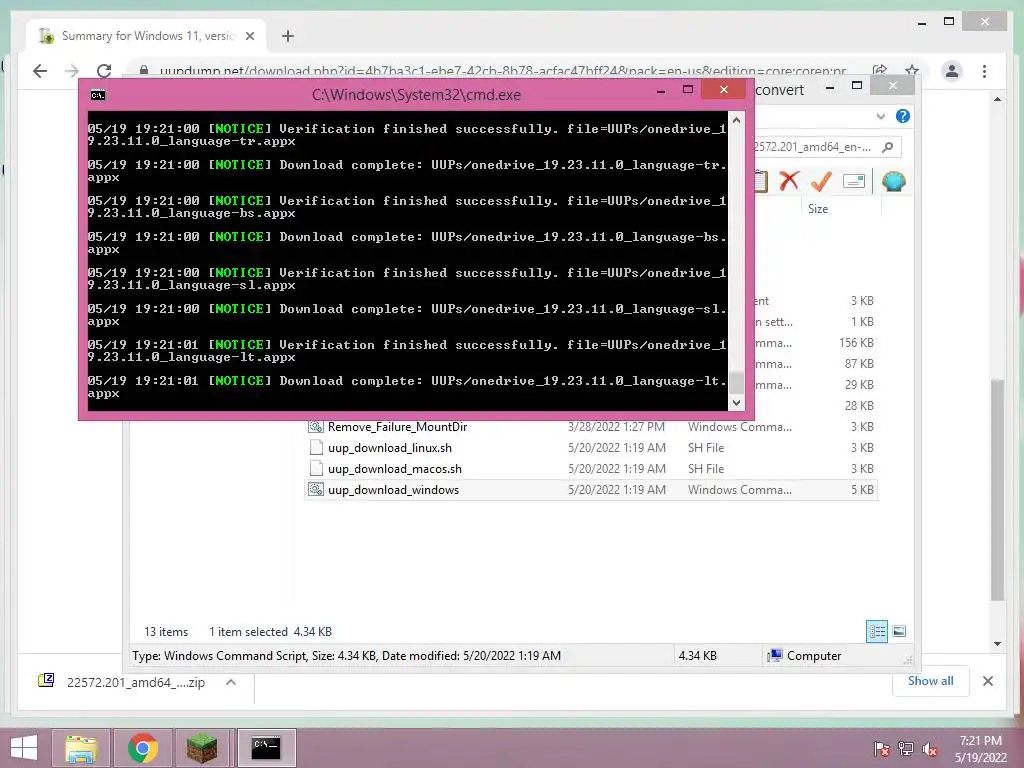Click the red X delete icon
The width and height of the screenshot is (1024, 768).
click(x=789, y=181)
